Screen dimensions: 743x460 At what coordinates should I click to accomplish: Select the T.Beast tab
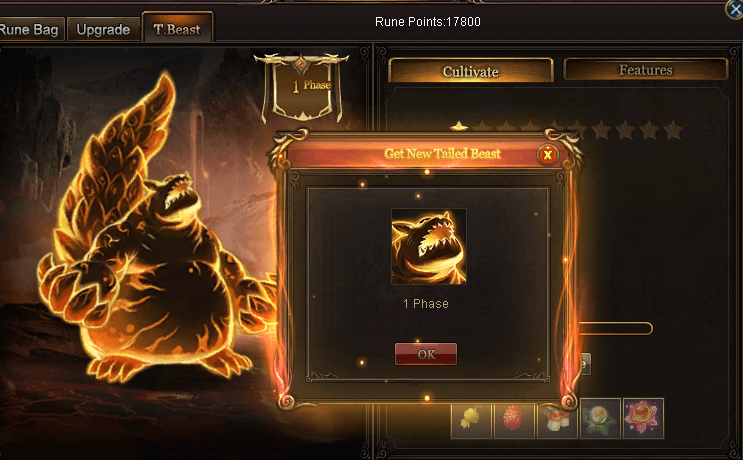pos(177,29)
